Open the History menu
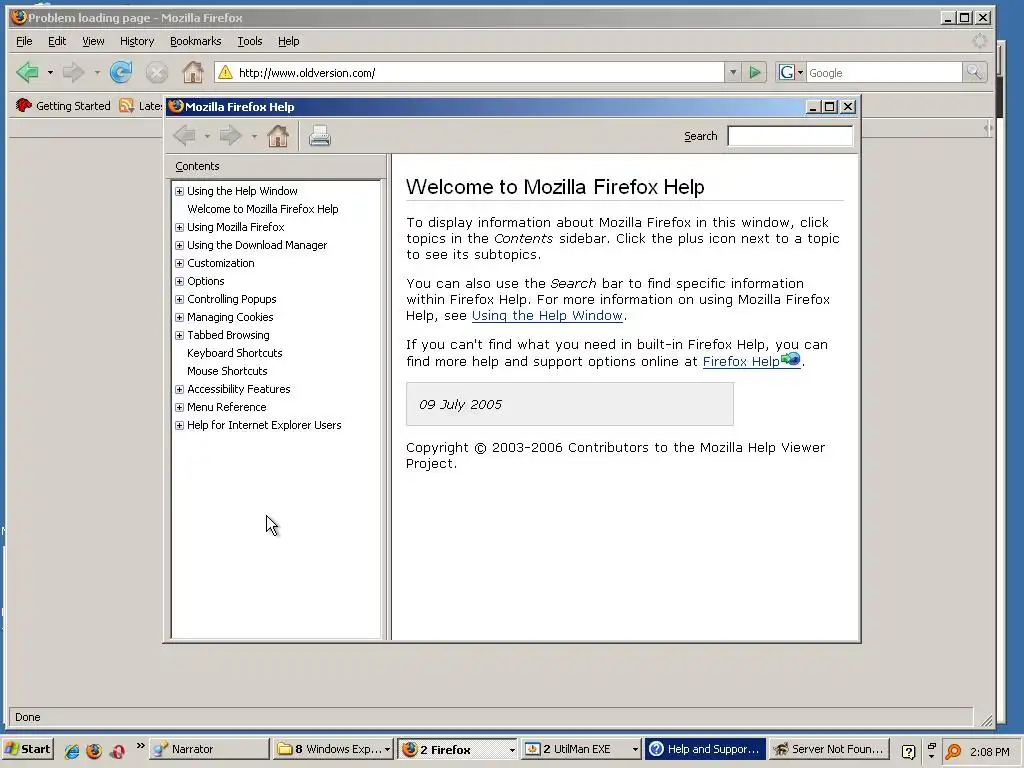Image resolution: width=1024 pixels, height=768 pixels. (x=136, y=41)
